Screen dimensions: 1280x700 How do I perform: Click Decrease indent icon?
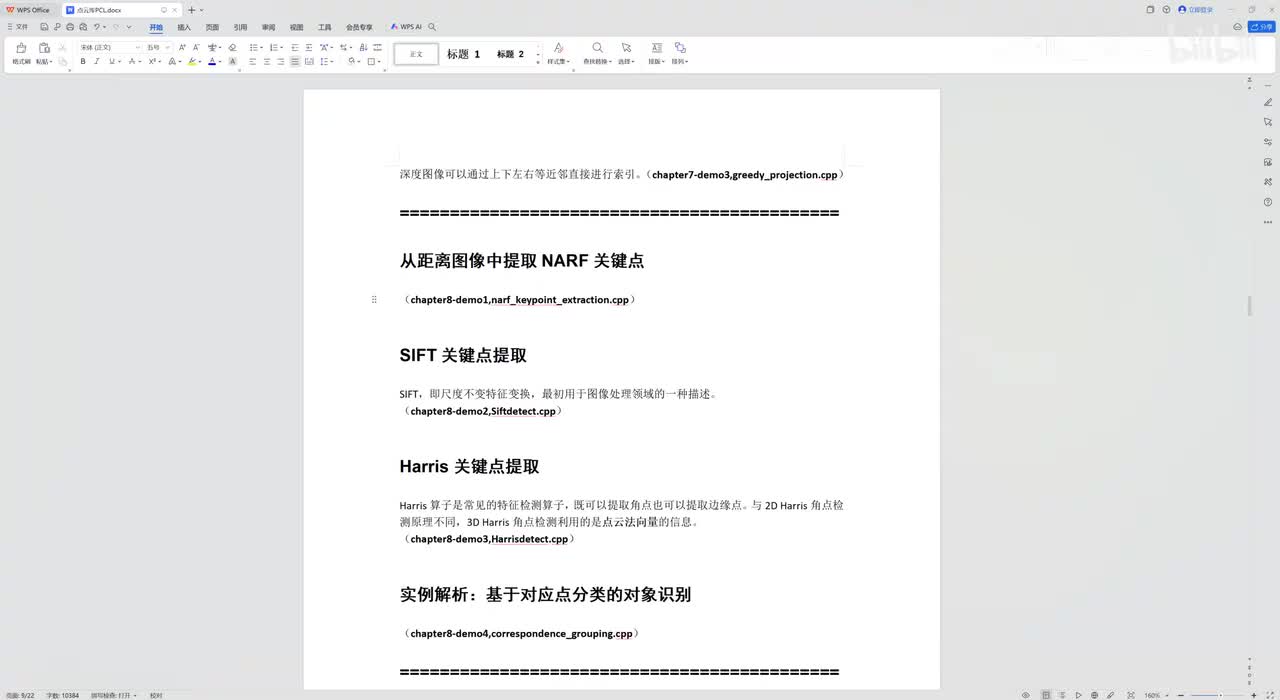point(295,47)
